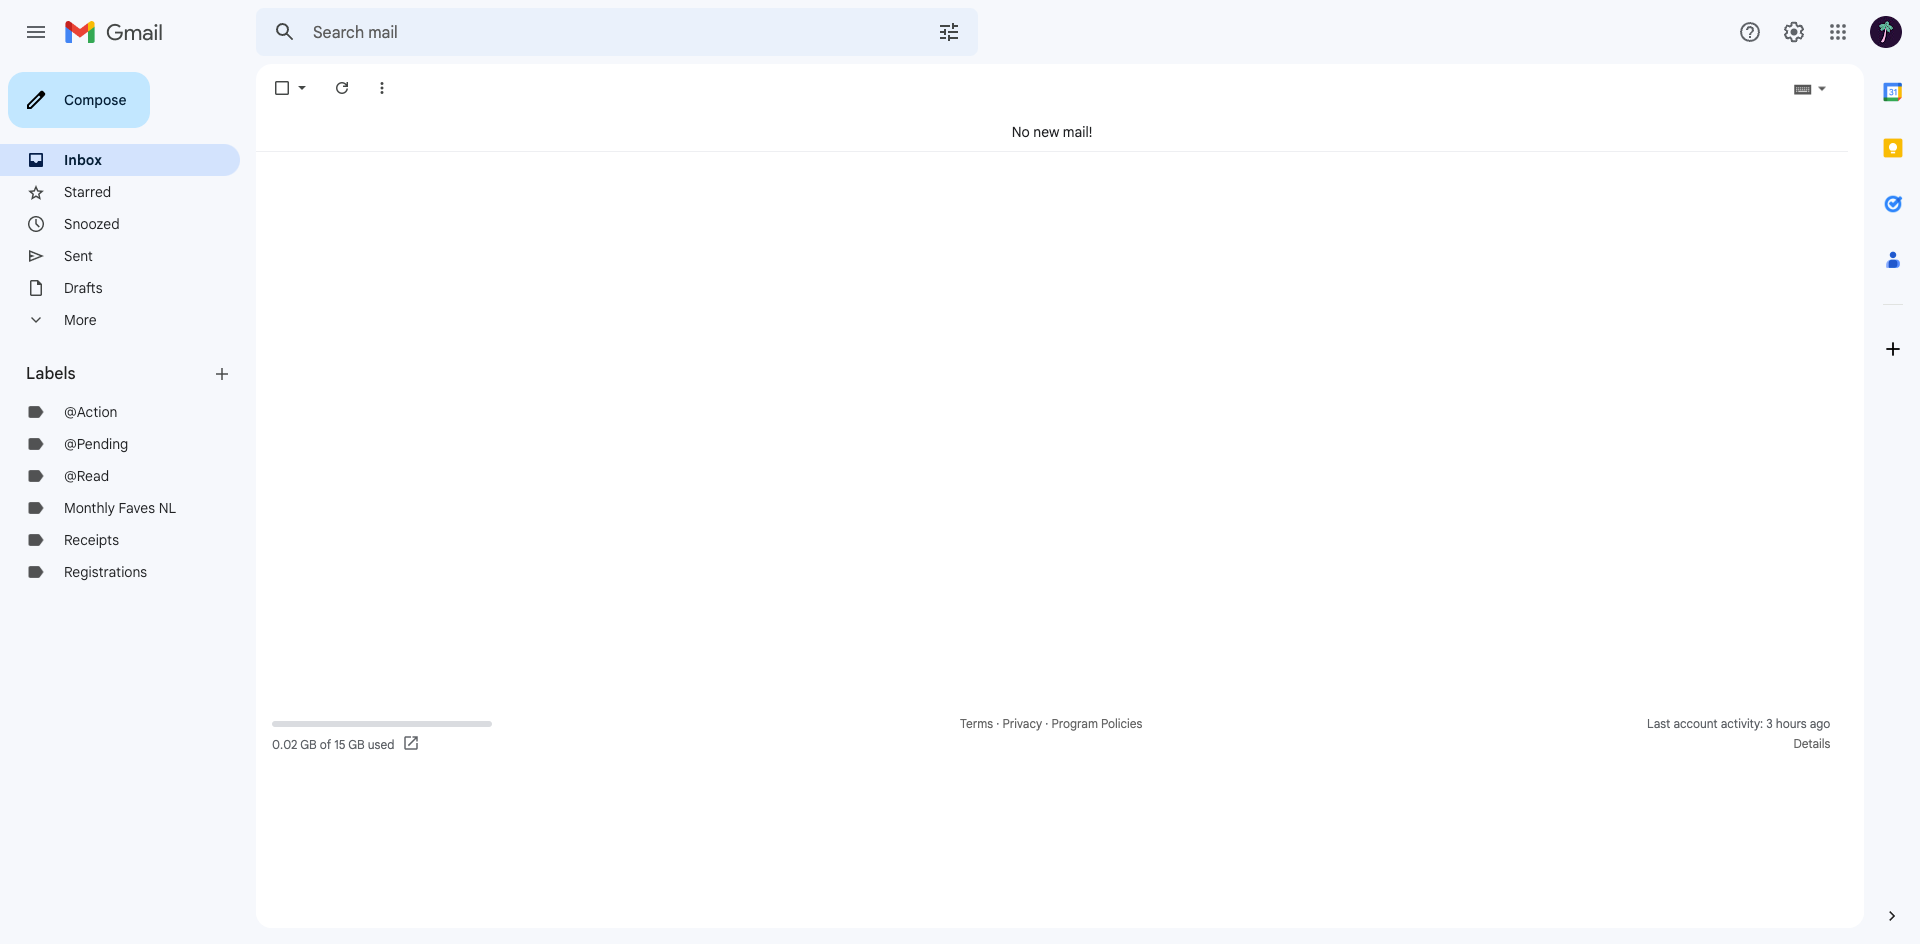The image size is (1920, 944).
Task: Refresh the inbox
Action: [342, 88]
